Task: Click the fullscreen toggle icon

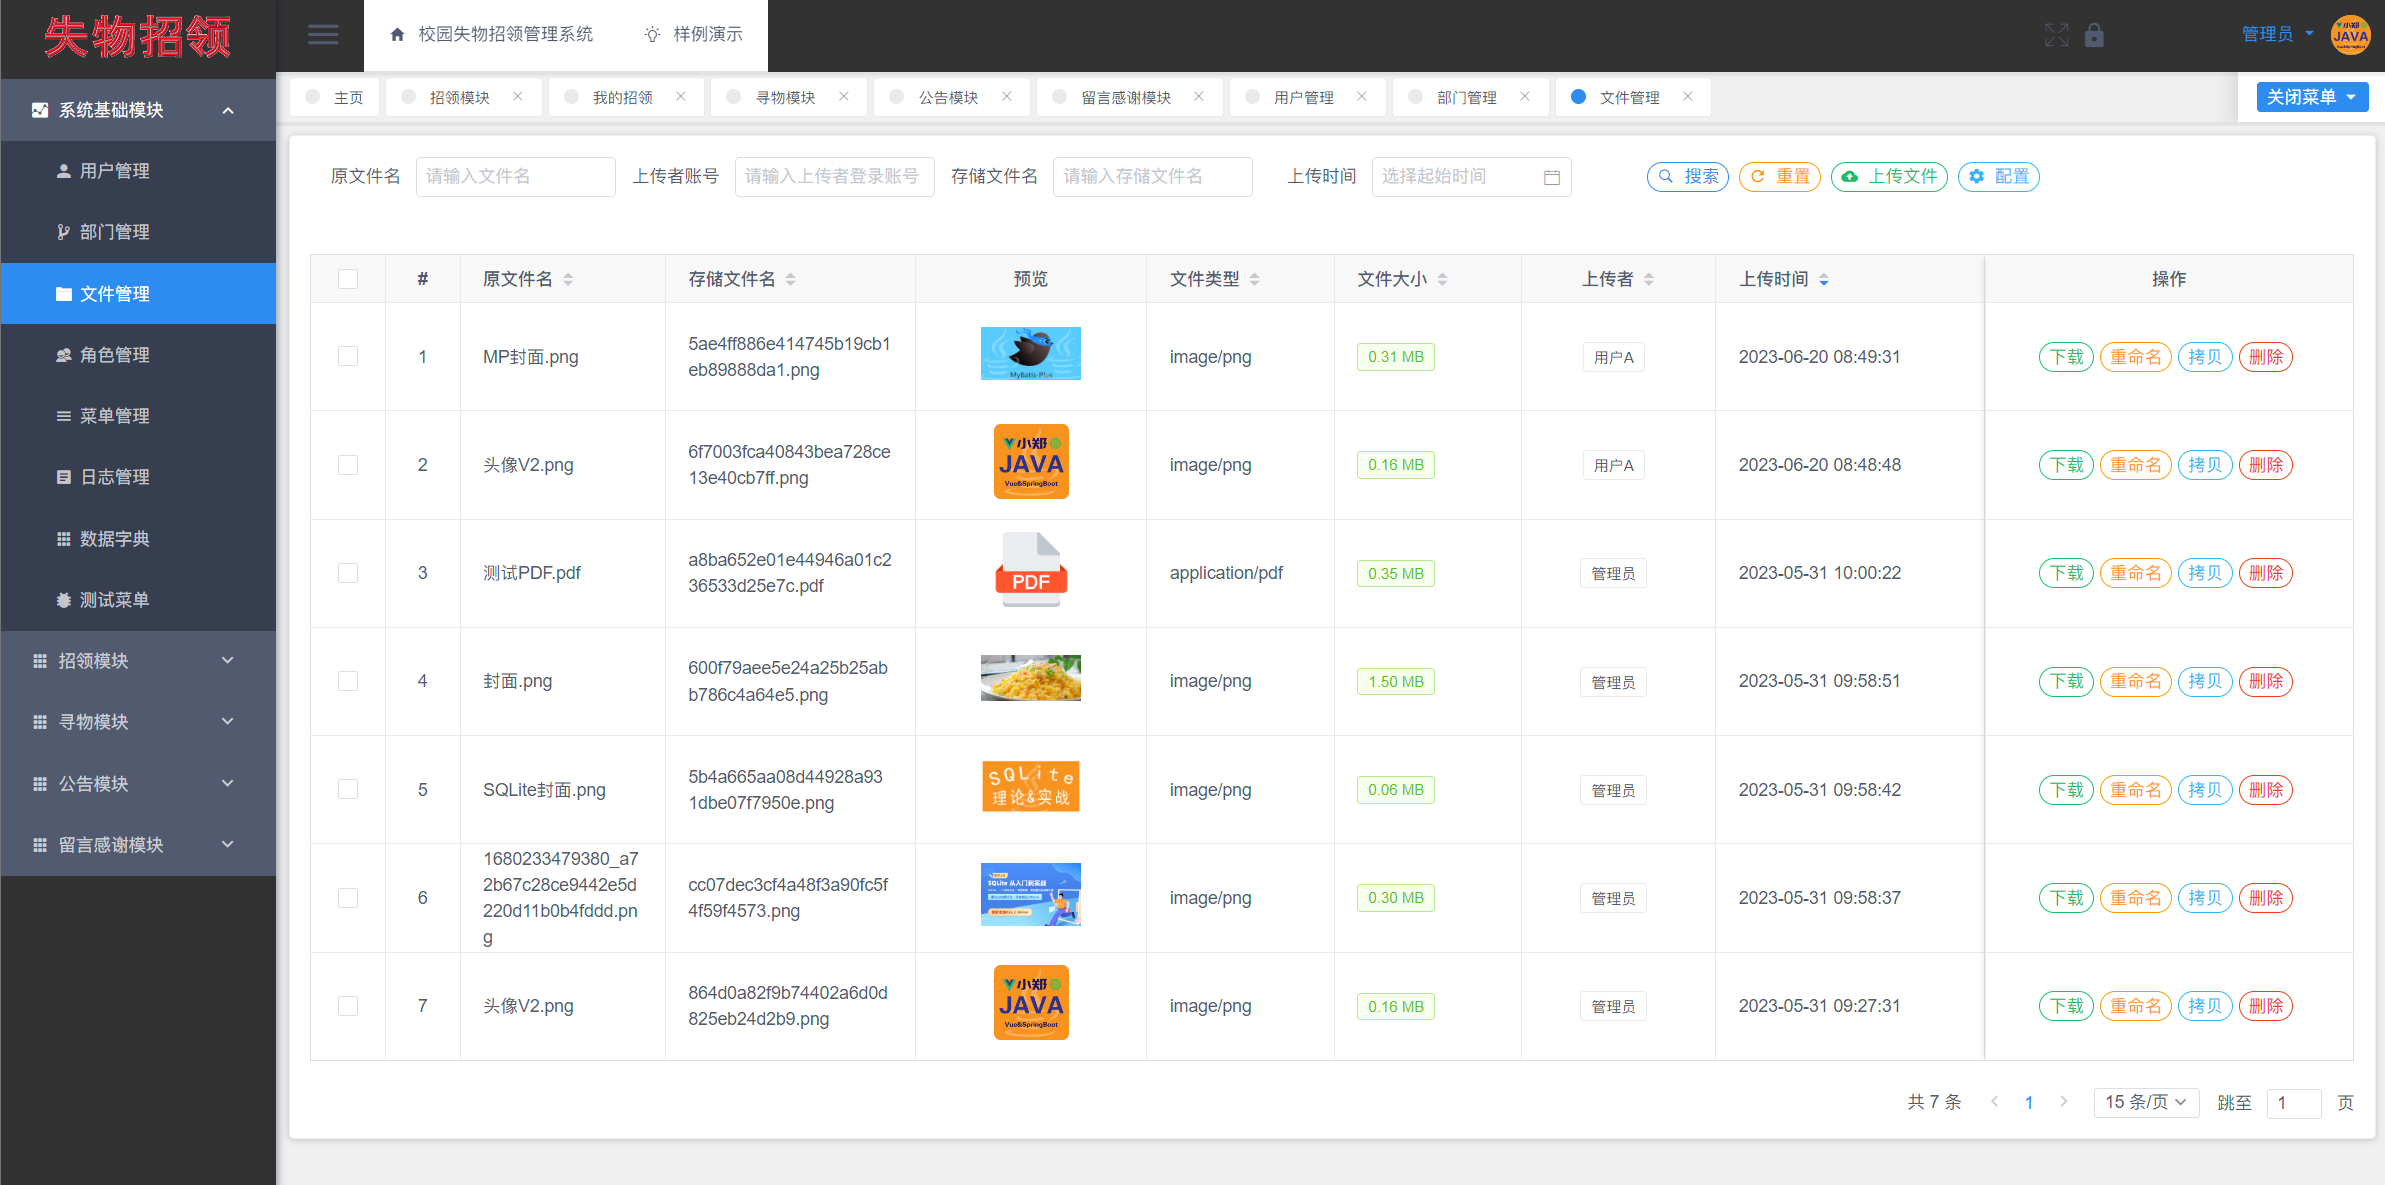Action: coord(2056,36)
